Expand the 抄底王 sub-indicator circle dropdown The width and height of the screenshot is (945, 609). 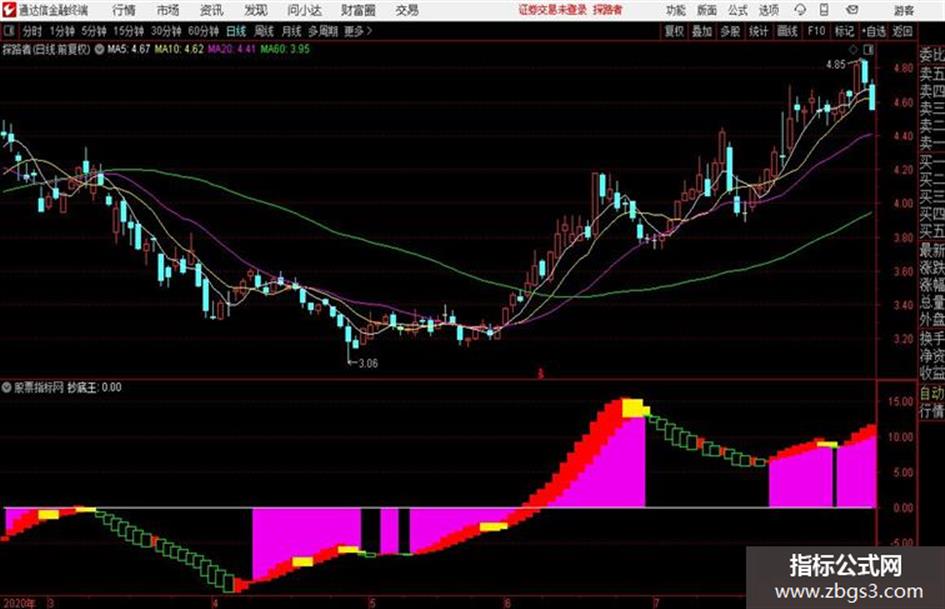pos(7,387)
